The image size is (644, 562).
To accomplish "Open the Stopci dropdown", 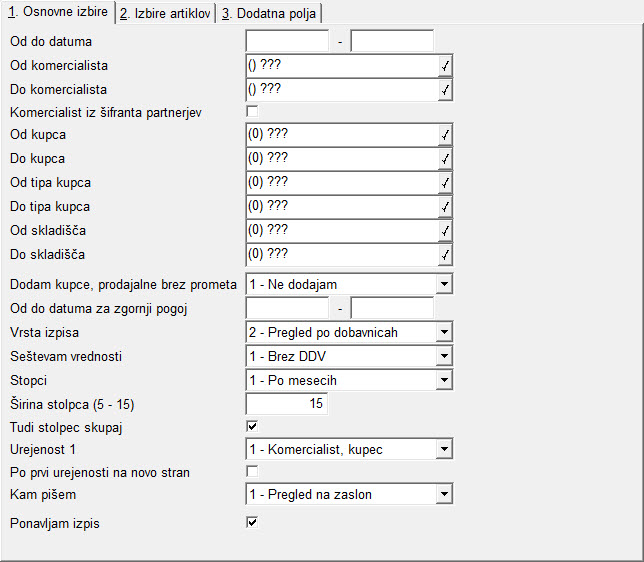I will coord(444,380).
